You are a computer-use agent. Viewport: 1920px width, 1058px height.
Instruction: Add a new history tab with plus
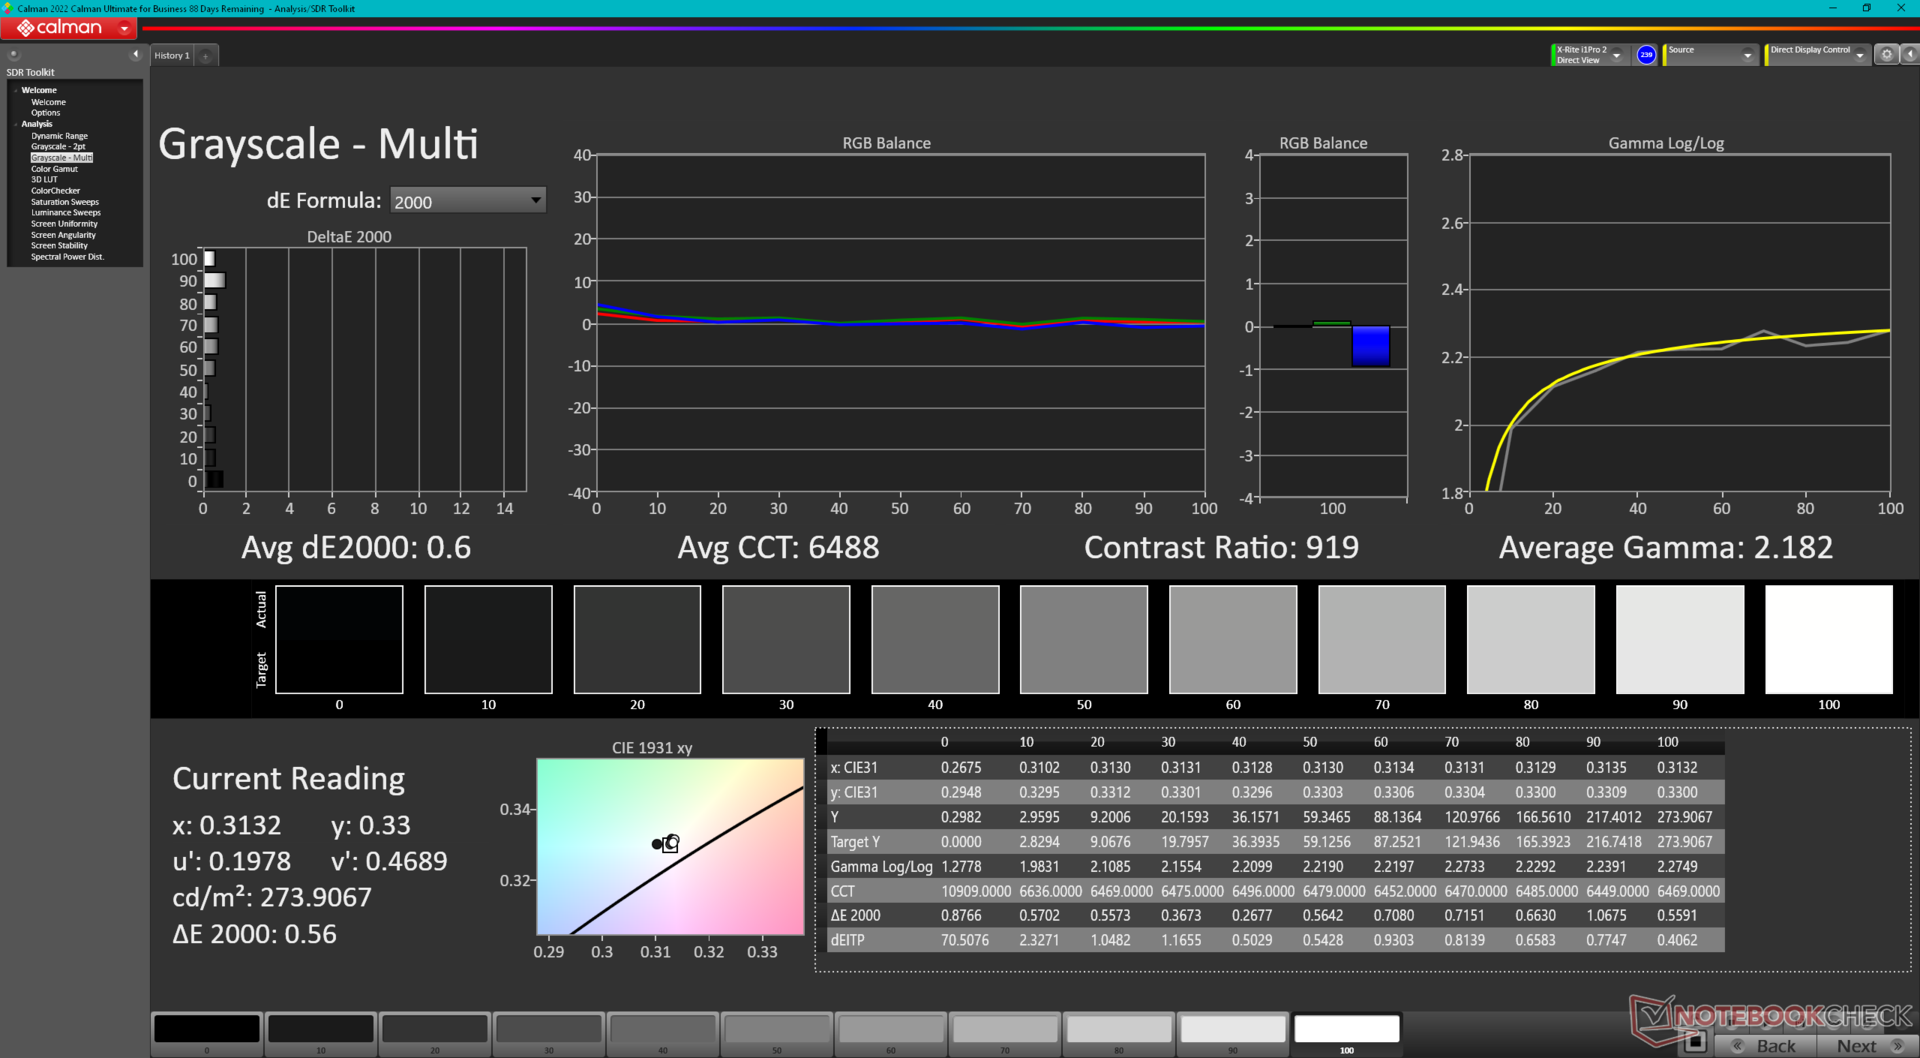point(205,56)
